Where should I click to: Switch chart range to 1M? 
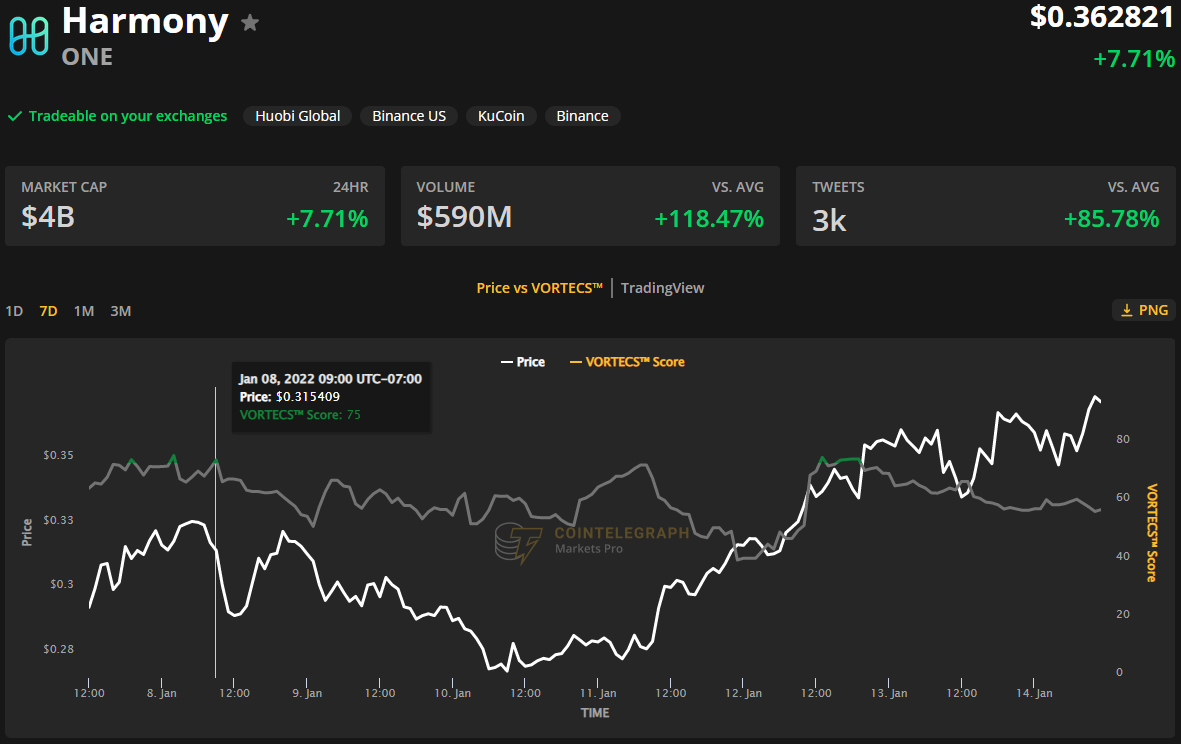coord(84,311)
